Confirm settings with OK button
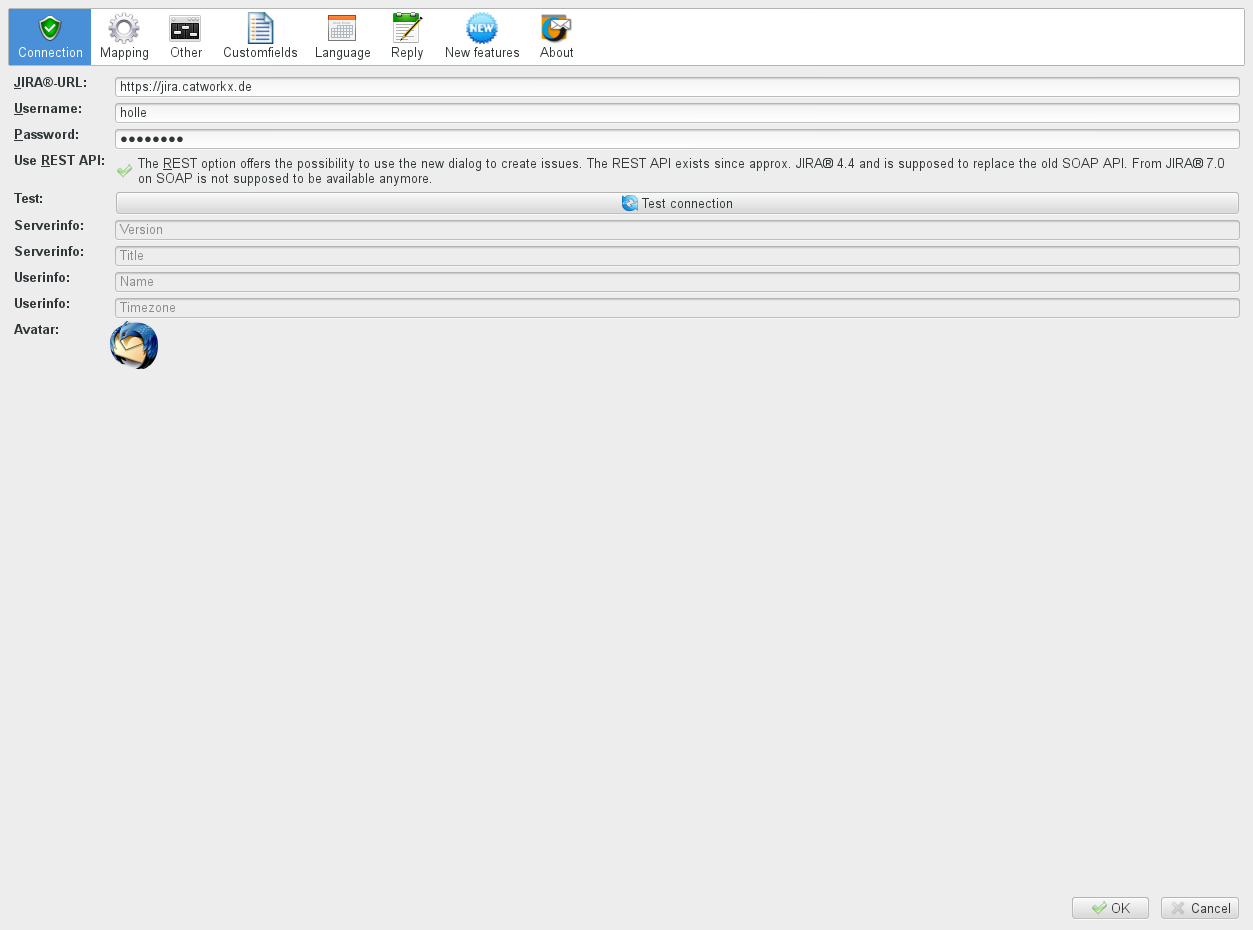 1110,908
